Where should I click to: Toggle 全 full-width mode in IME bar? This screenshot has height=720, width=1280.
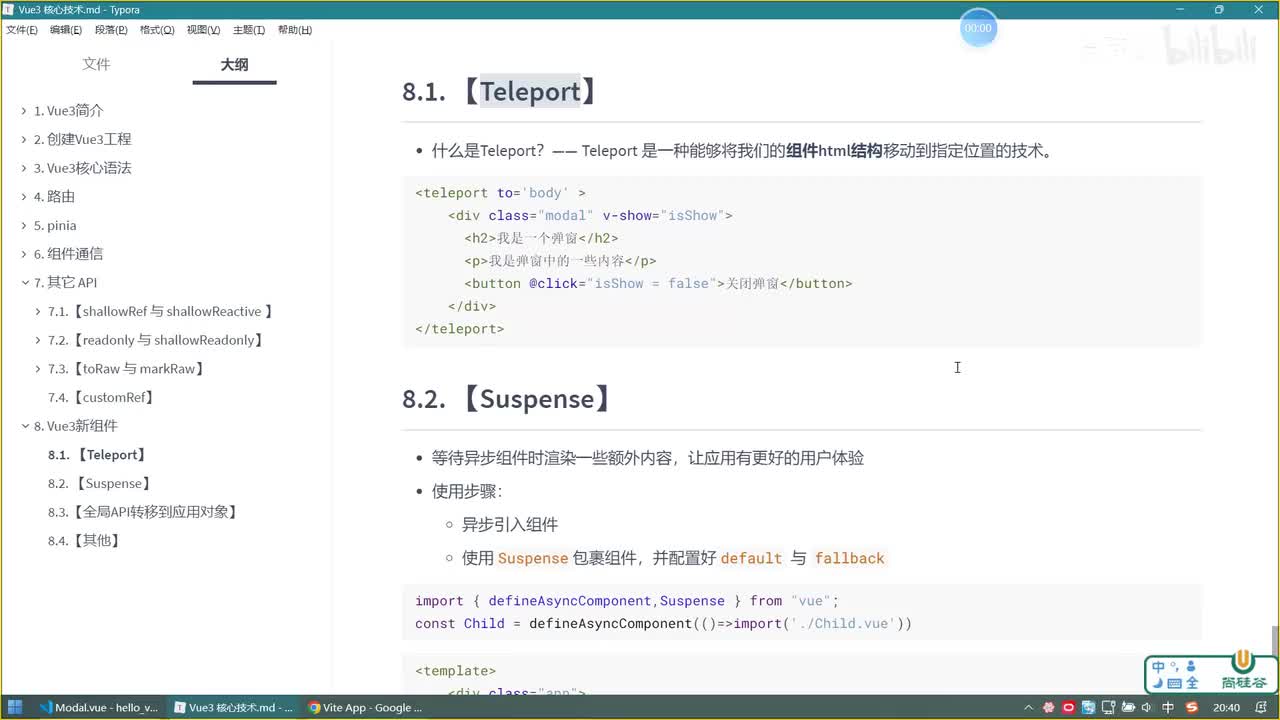[1190, 683]
